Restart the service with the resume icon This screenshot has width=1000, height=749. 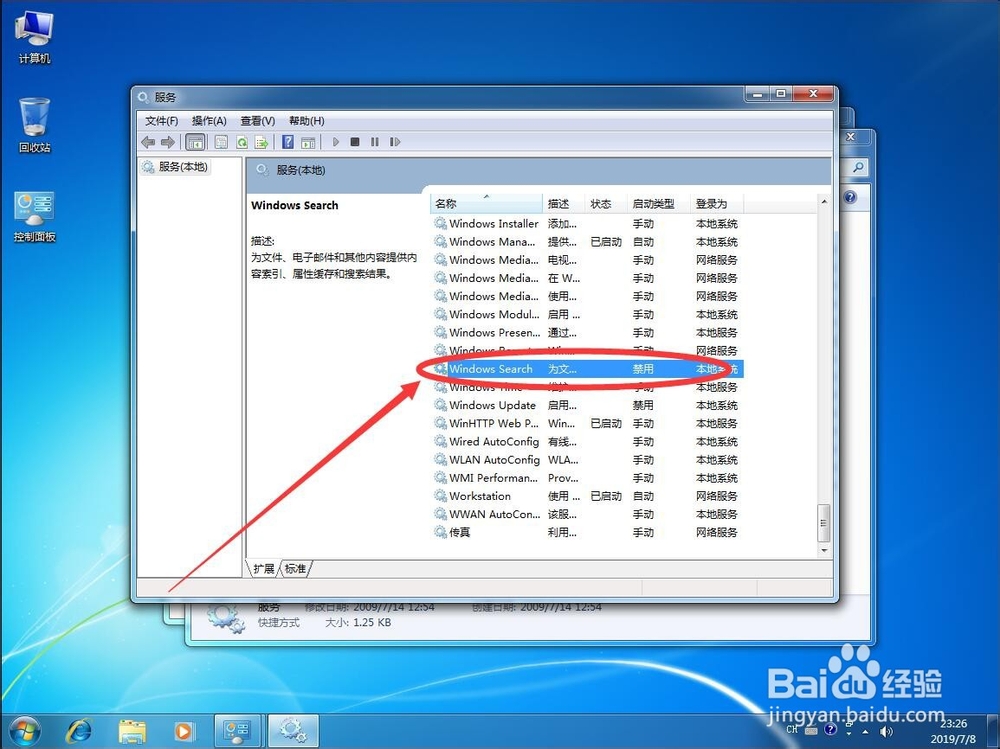pyautogui.click(x=394, y=142)
